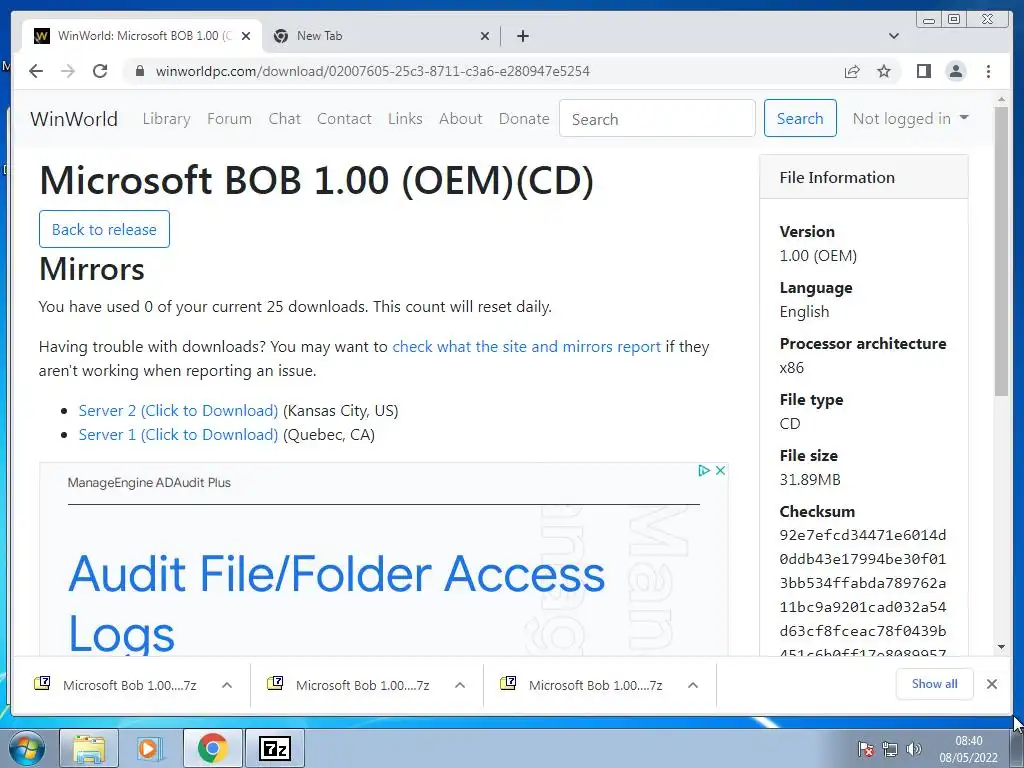Download from Server 1 Quebec
1024x768 pixels.
click(x=178, y=435)
